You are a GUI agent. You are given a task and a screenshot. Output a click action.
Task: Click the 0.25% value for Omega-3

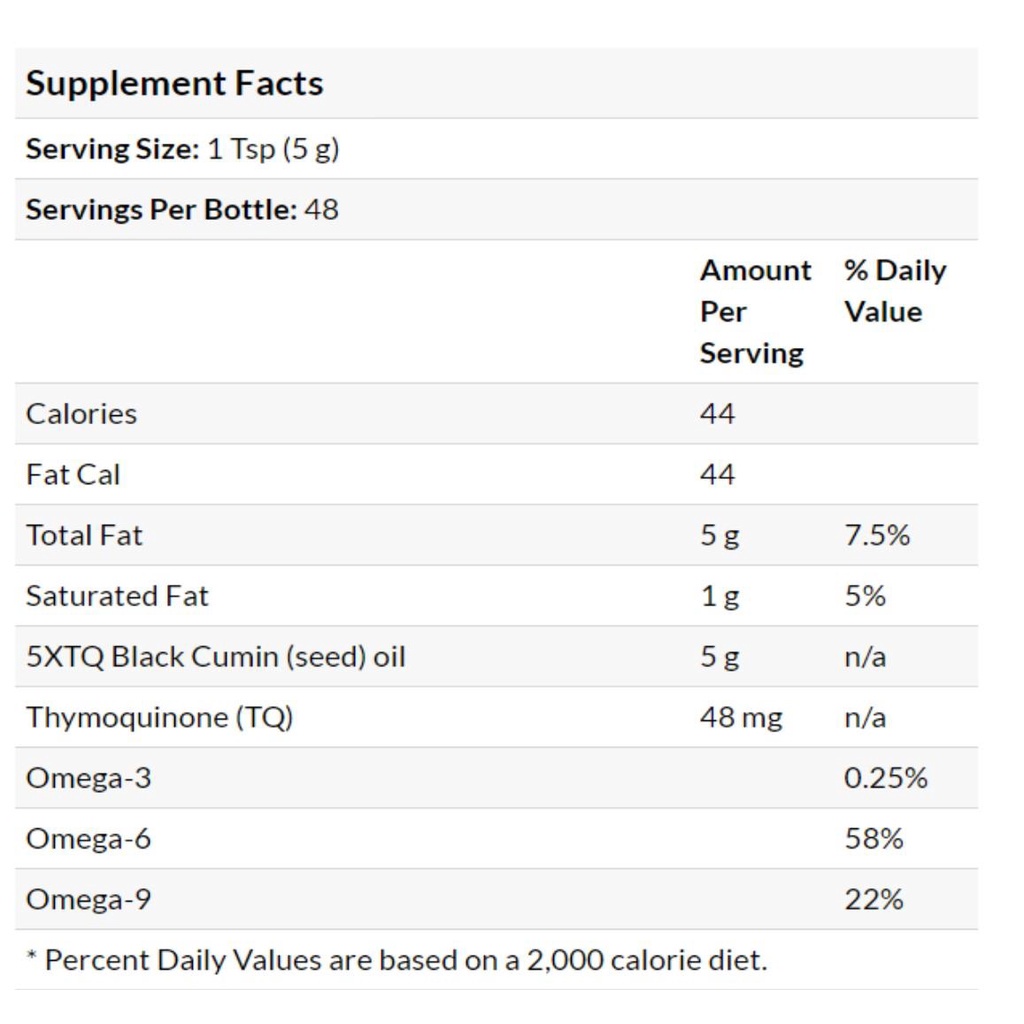[885, 778]
